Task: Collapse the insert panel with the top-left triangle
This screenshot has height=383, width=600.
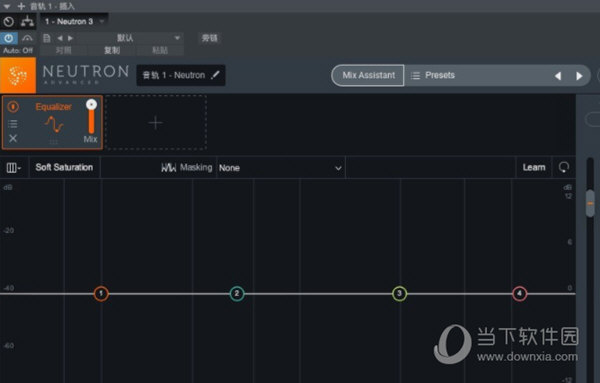Action: 7,6
